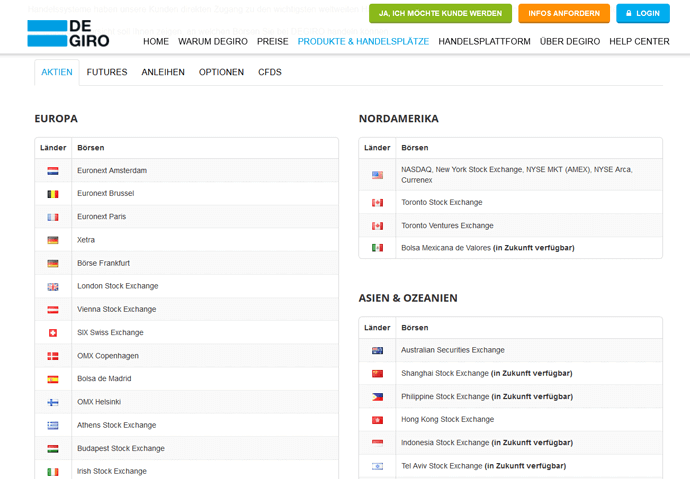The width and height of the screenshot is (690, 479).
Task: Click the Canada flag beside Toronto Stock Exchange
Action: (x=377, y=203)
